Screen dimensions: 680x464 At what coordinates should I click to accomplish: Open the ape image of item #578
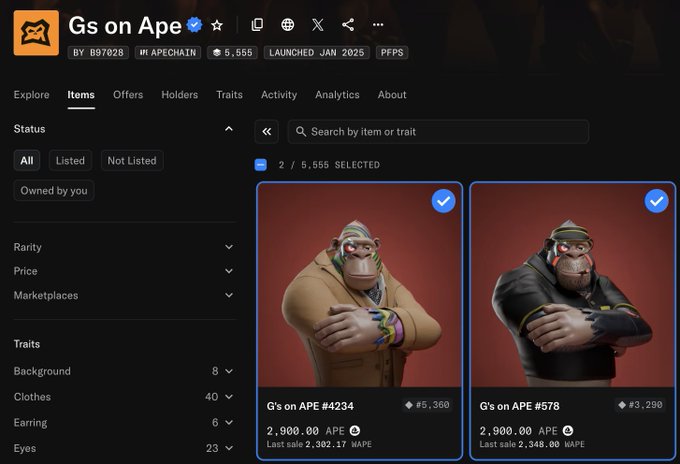coord(572,285)
